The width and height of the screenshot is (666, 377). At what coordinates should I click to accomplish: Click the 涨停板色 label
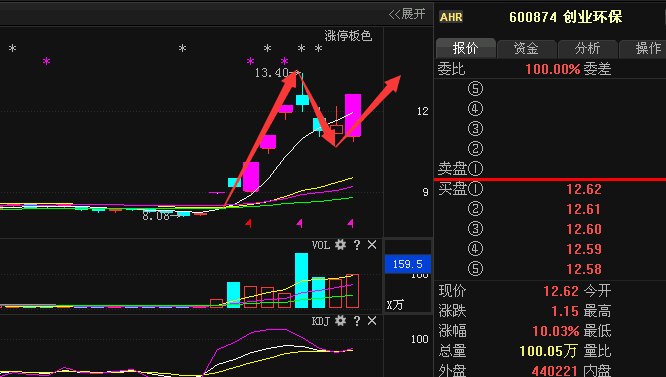click(348, 36)
